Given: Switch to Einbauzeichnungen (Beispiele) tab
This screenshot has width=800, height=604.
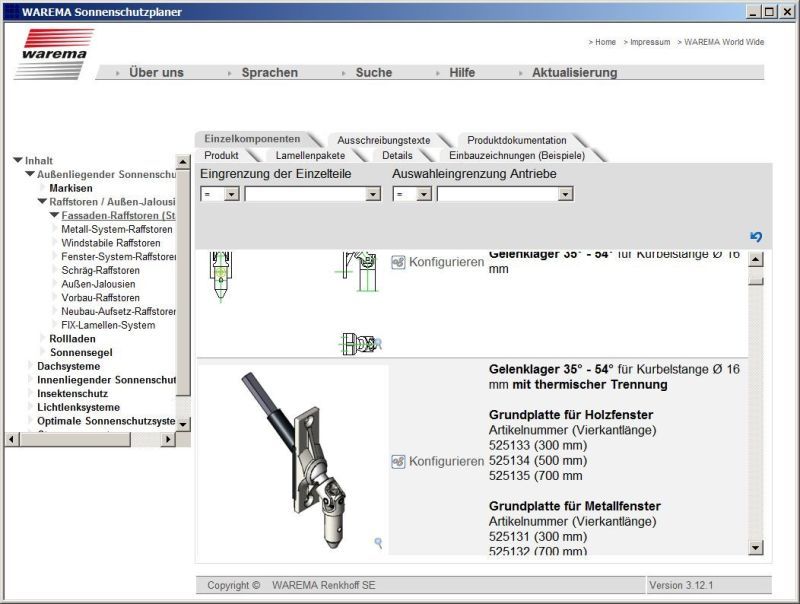Looking at the screenshot, I should (517, 155).
